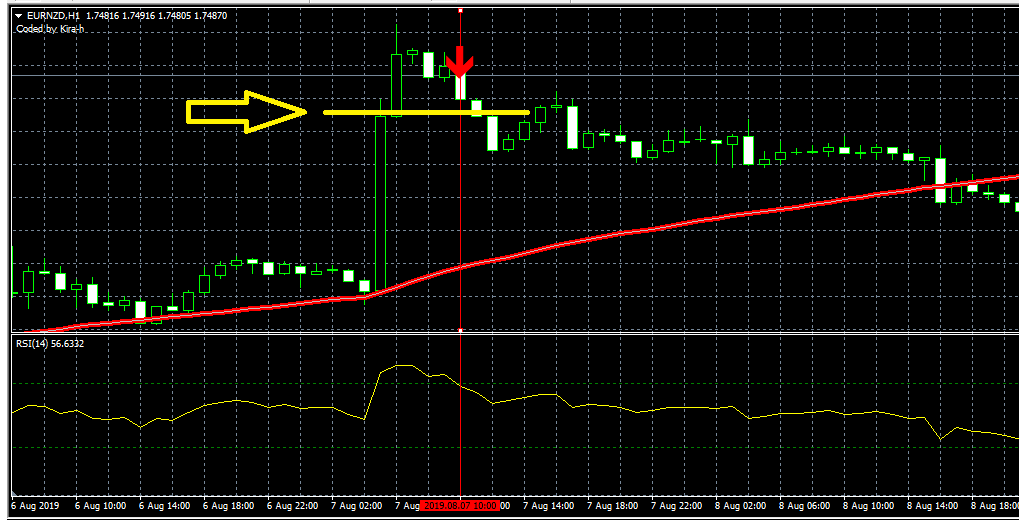The width and height of the screenshot is (1020, 520).
Task: Click the '8 Aug 06:00' time axis label
Action: coord(805,506)
